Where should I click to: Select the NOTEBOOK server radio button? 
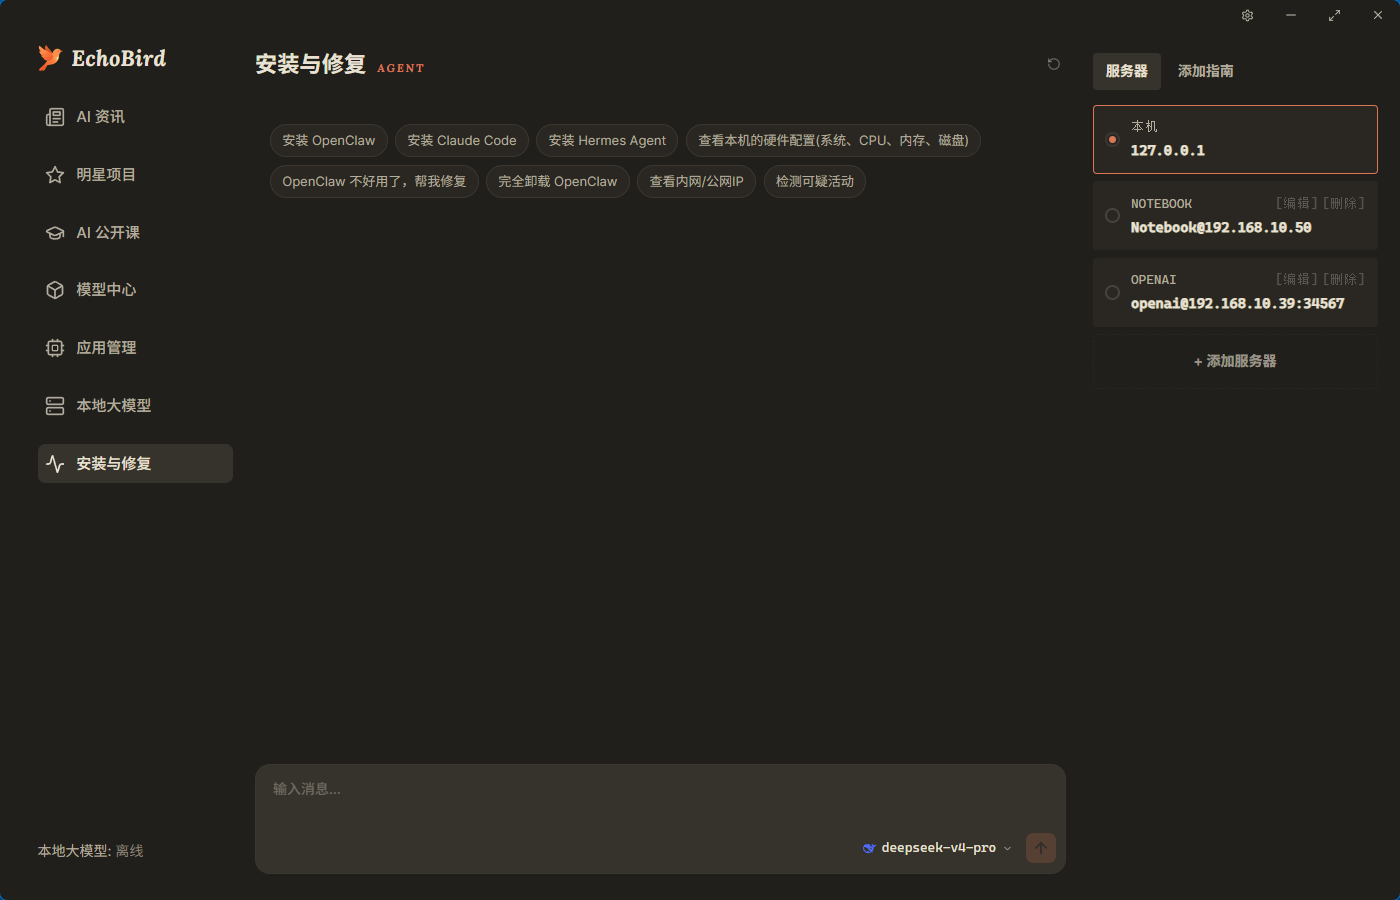[x=1112, y=215]
